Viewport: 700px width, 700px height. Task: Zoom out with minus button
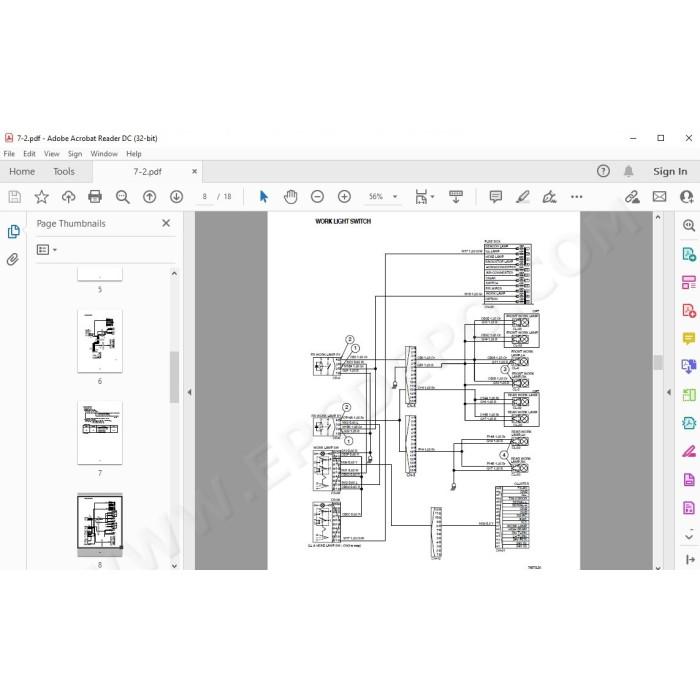(317, 196)
